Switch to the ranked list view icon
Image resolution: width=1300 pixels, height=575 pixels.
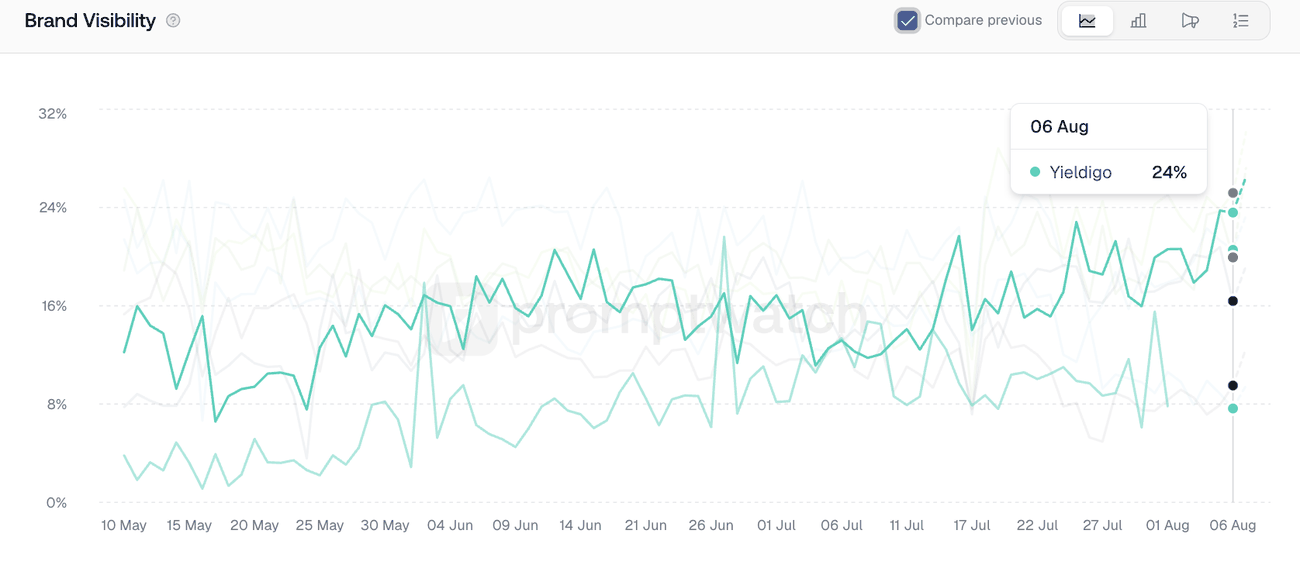[x=1240, y=20]
